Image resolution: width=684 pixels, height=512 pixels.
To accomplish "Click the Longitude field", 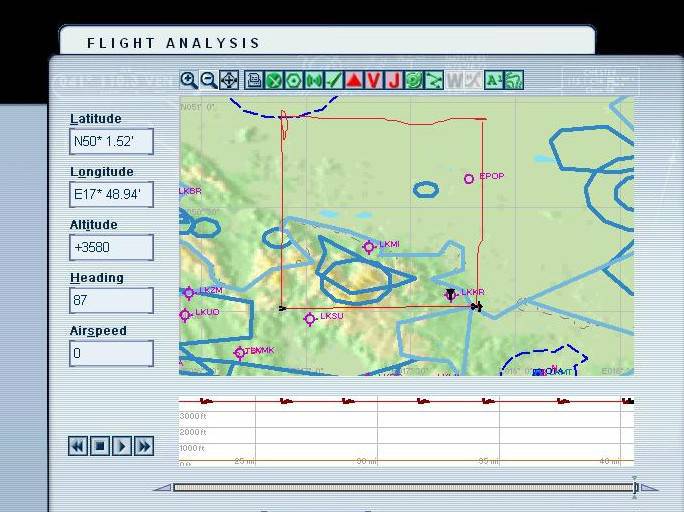I will click(112, 194).
